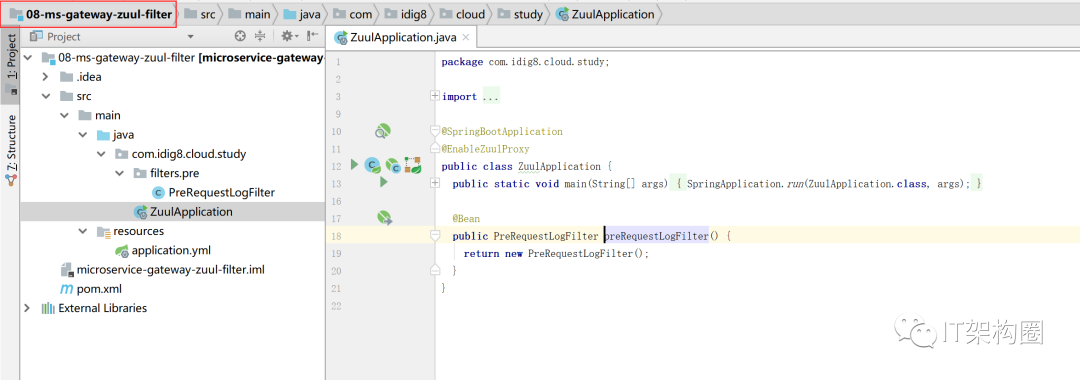Image resolution: width=1080 pixels, height=380 pixels.
Task: Click the @EnableZuulProxy annotation text
Action: [x=485, y=149]
